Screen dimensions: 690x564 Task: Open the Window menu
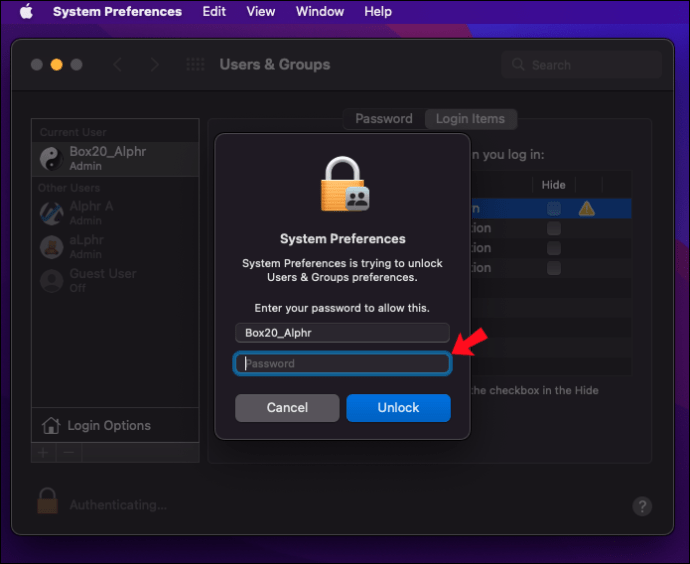pos(319,11)
